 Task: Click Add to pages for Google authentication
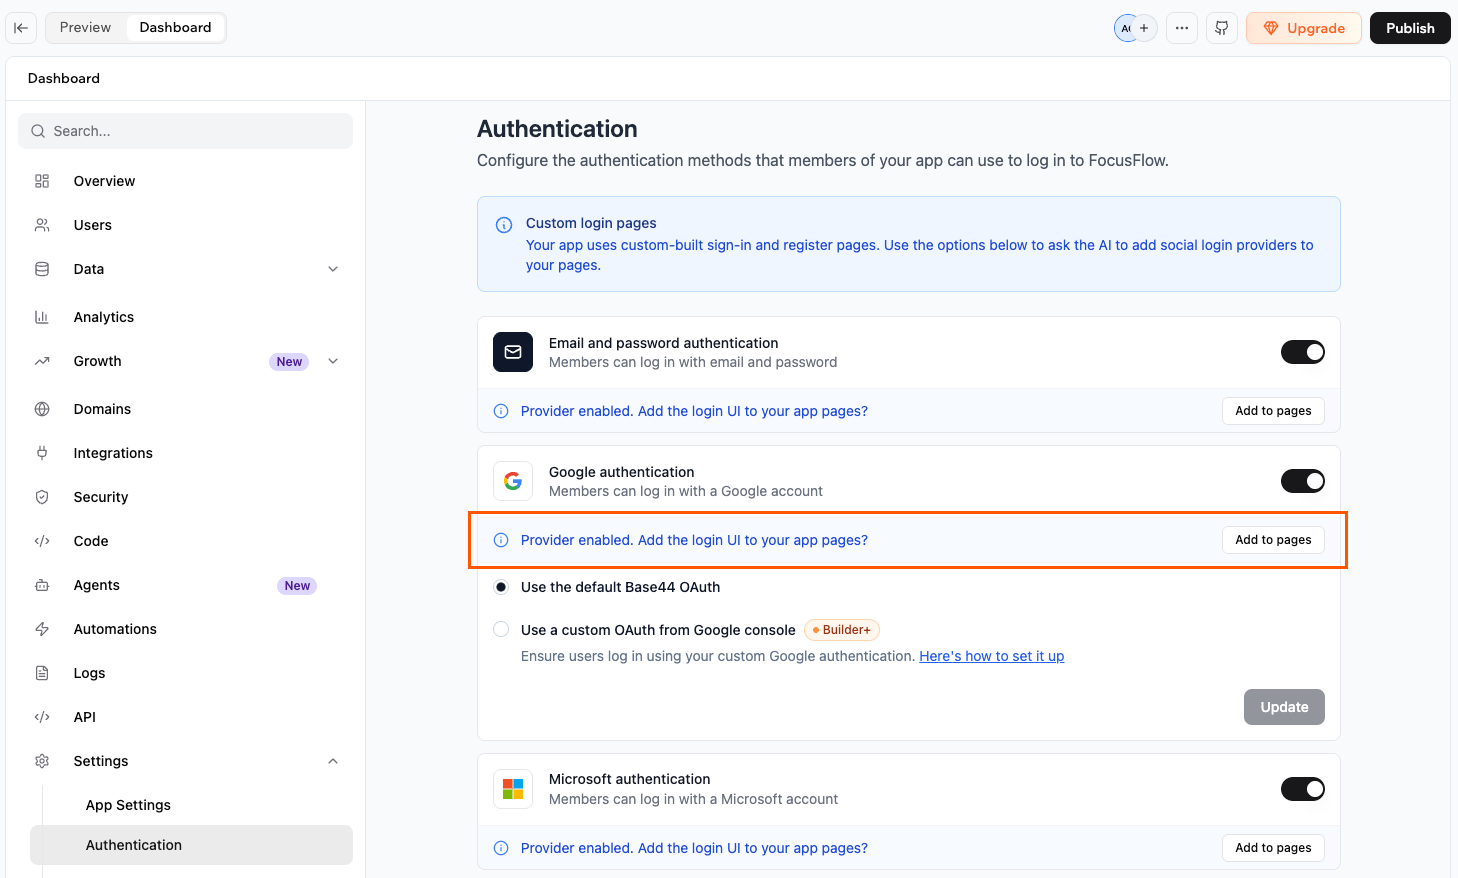pyautogui.click(x=1273, y=540)
